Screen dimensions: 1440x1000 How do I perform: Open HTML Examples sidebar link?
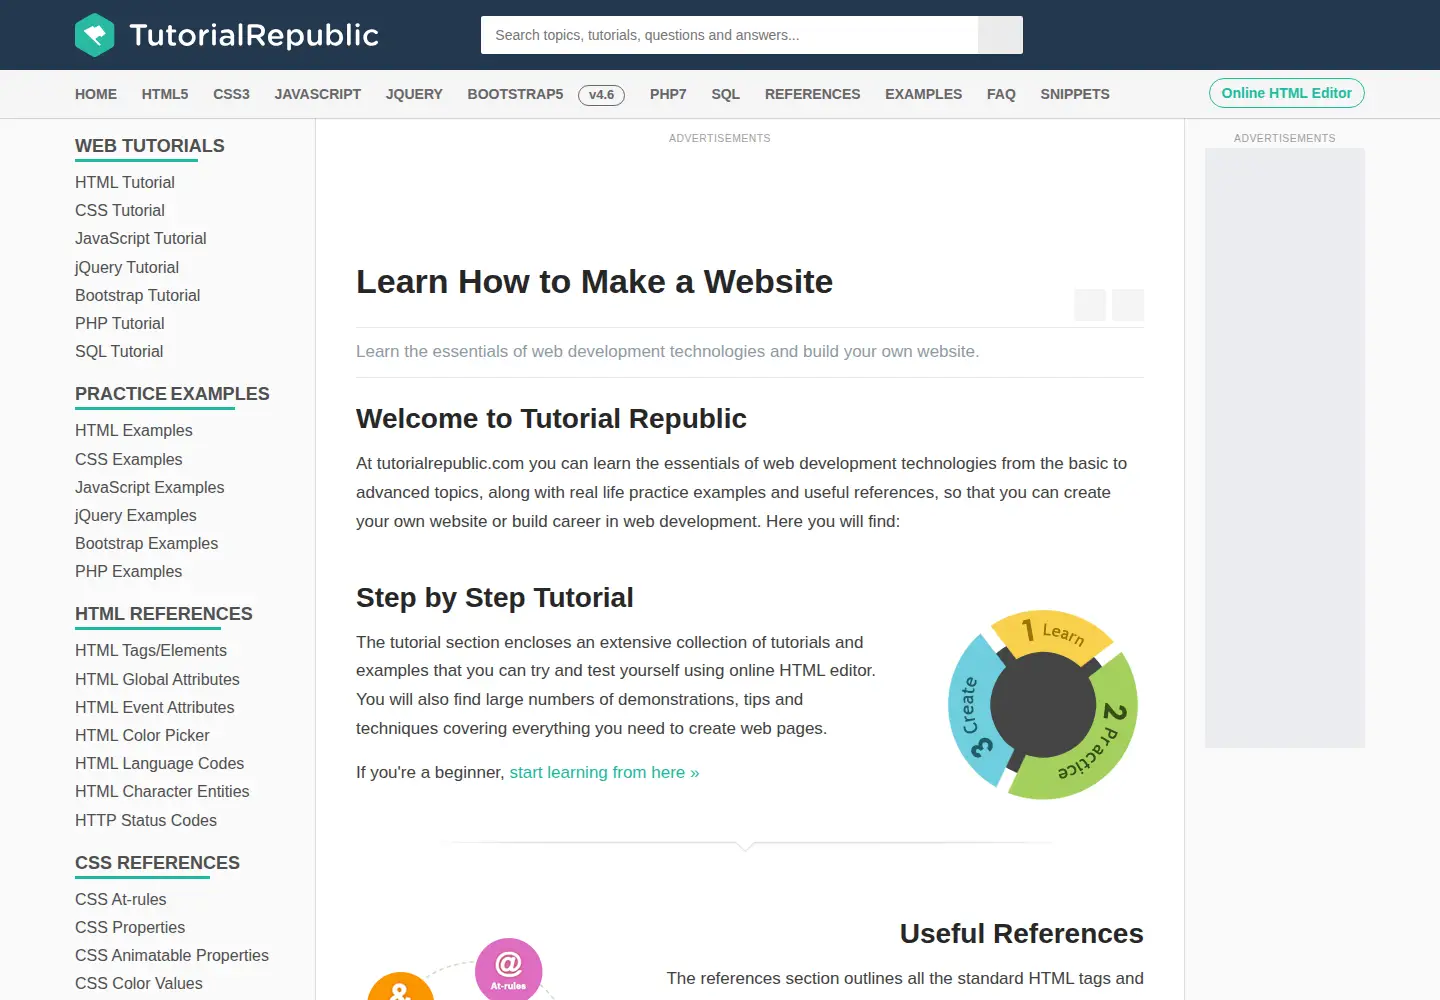134,430
